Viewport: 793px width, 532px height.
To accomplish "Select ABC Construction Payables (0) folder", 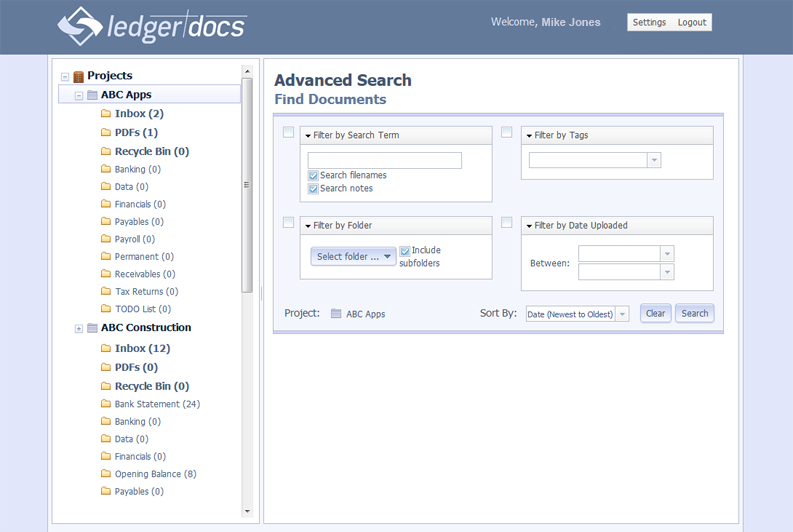I will coord(139,491).
